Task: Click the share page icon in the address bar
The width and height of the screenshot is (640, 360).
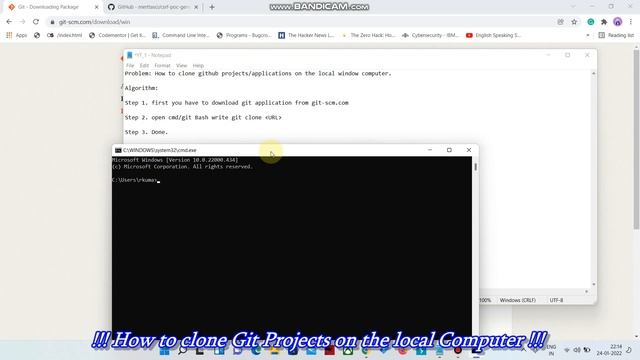Action: point(560,22)
